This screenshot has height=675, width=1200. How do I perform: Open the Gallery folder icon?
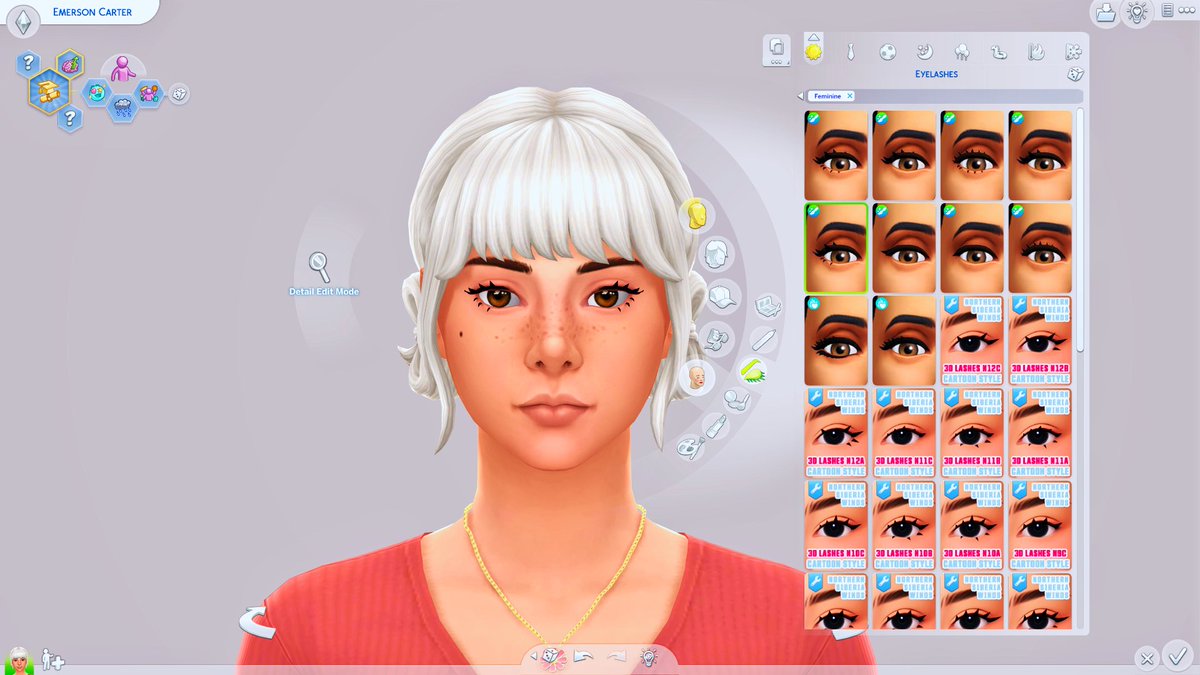pos(1105,14)
